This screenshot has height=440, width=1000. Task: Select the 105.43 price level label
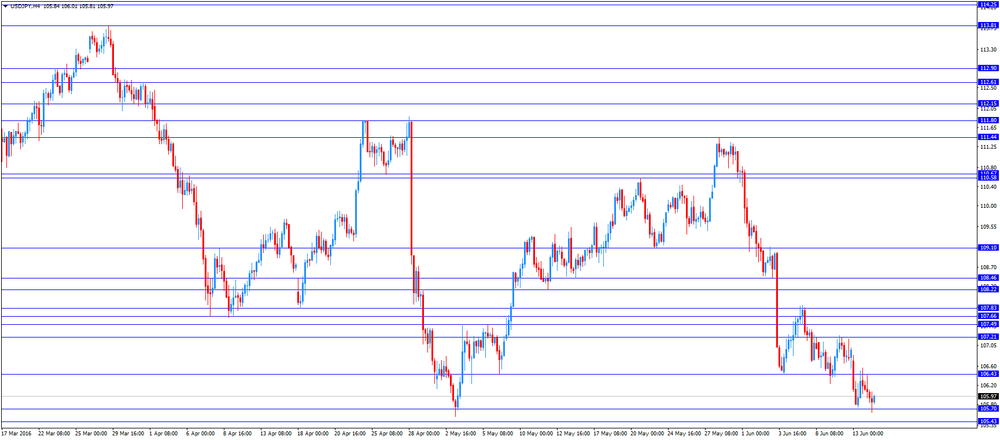(x=989, y=422)
